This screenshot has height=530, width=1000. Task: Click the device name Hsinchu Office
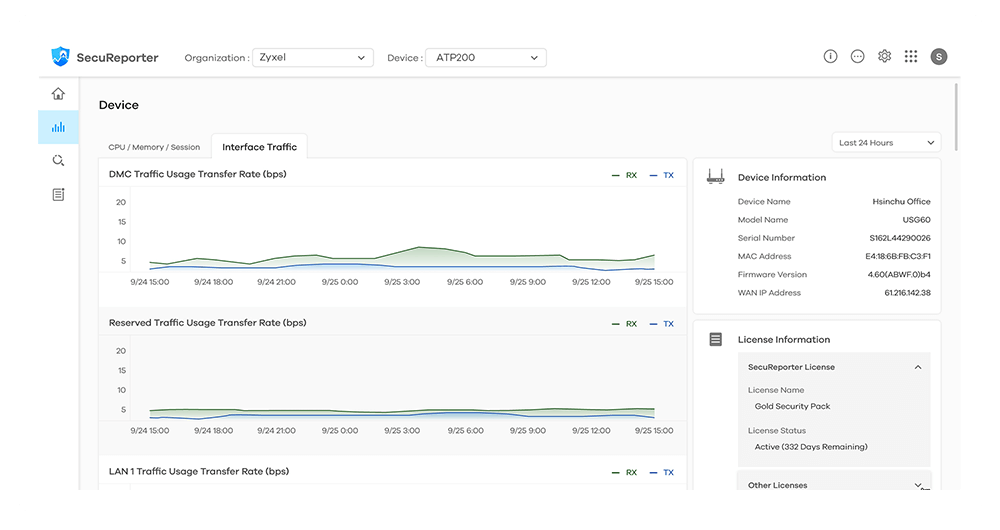(x=901, y=202)
